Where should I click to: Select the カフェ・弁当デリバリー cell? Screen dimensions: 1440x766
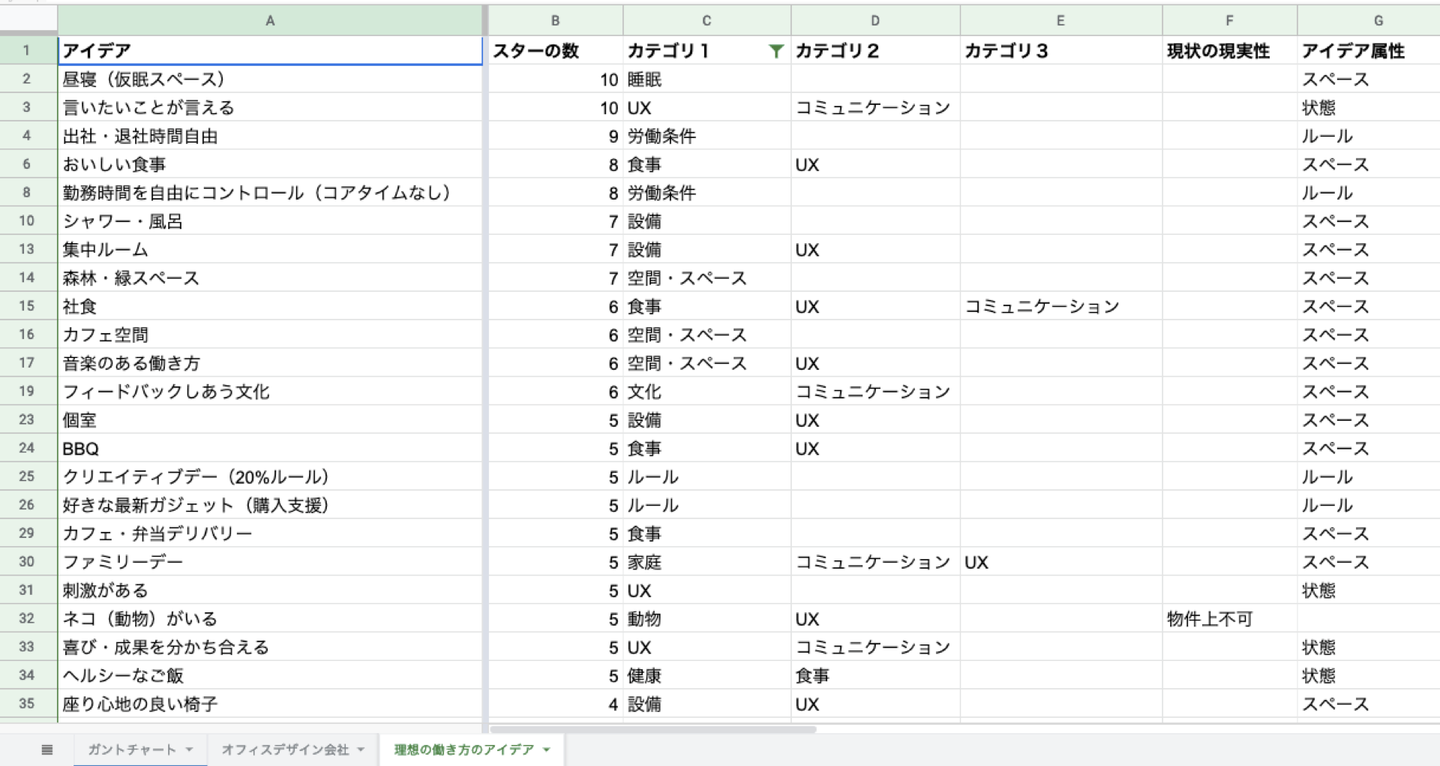[270, 534]
